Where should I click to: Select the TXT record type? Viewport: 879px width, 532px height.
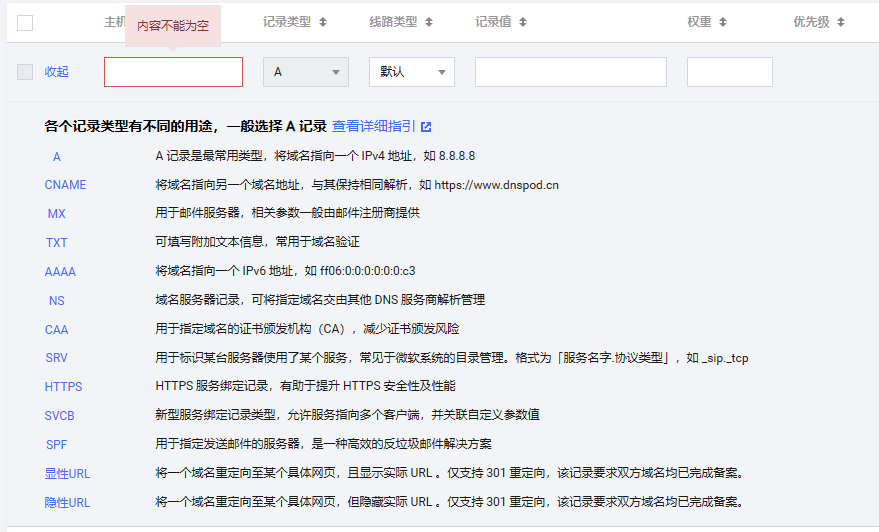click(56, 243)
